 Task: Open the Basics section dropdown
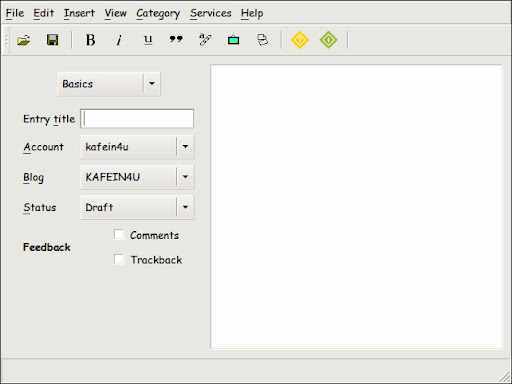click(x=108, y=84)
